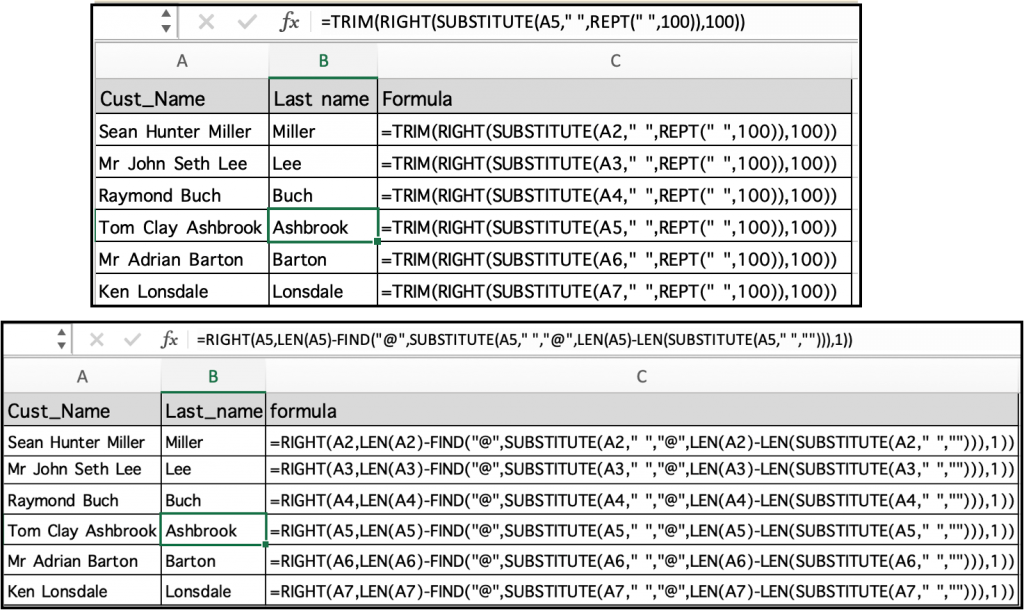Select the cell containing Ashbrook in top sheet
The height and width of the screenshot is (610, 1024).
pos(323,227)
